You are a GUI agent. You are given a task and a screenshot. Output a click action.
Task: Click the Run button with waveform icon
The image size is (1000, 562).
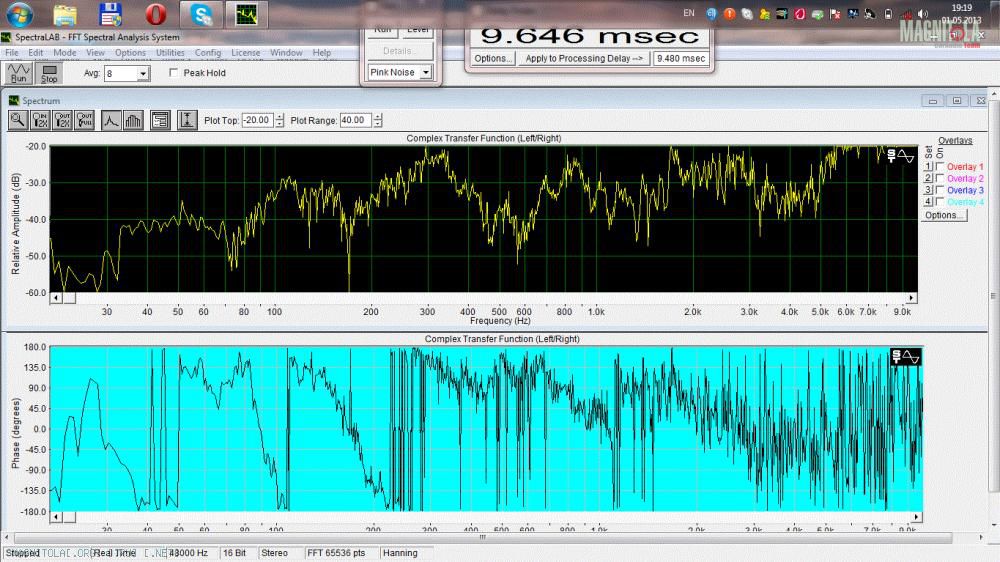(x=18, y=73)
